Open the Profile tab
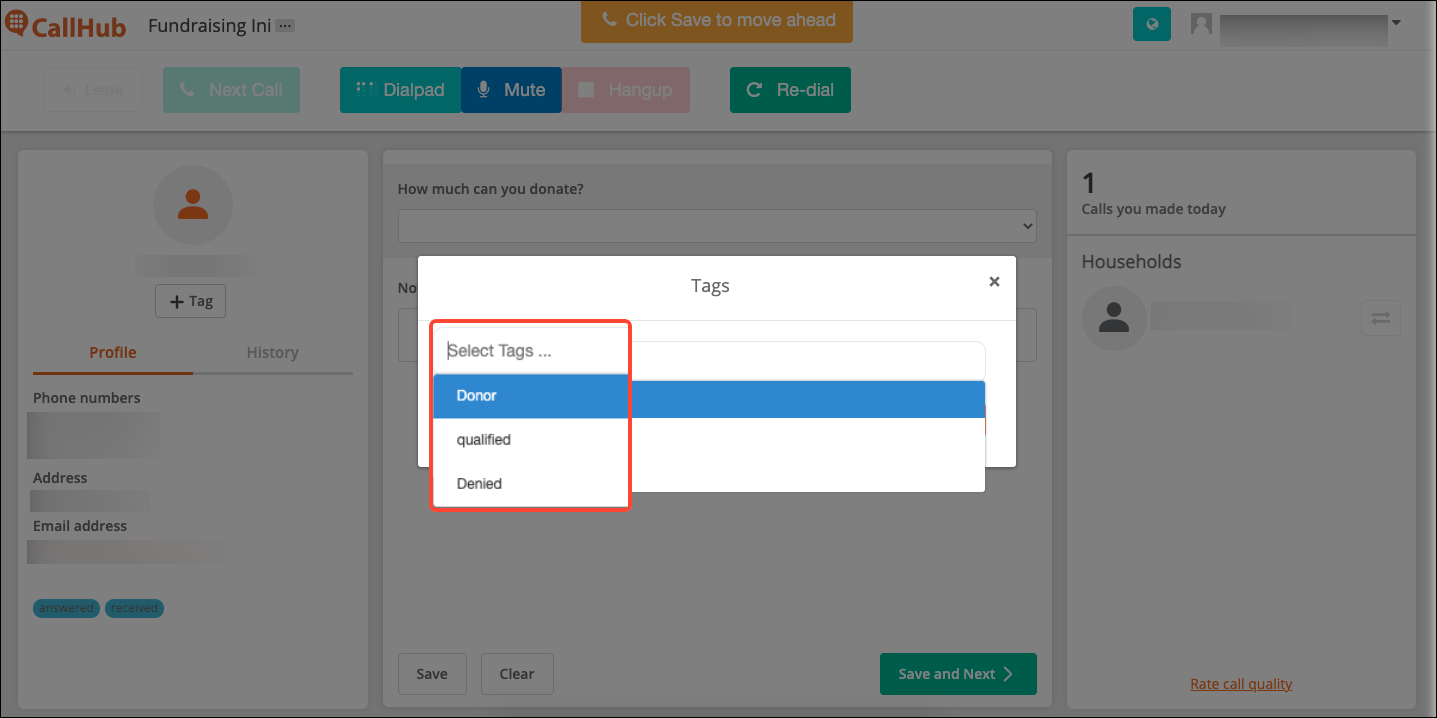 [113, 353]
